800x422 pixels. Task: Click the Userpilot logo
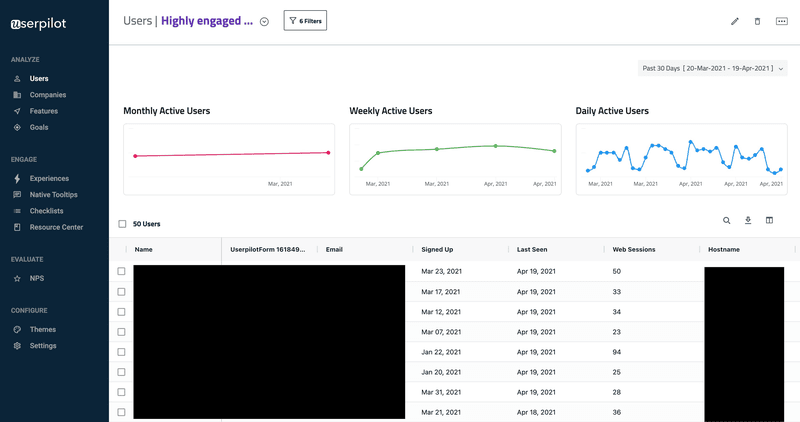click(38, 24)
